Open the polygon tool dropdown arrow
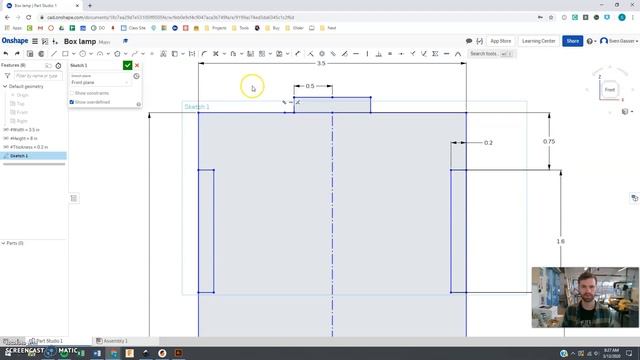Image resolution: width=640 pixels, height=360 pixels. click(125, 54)
